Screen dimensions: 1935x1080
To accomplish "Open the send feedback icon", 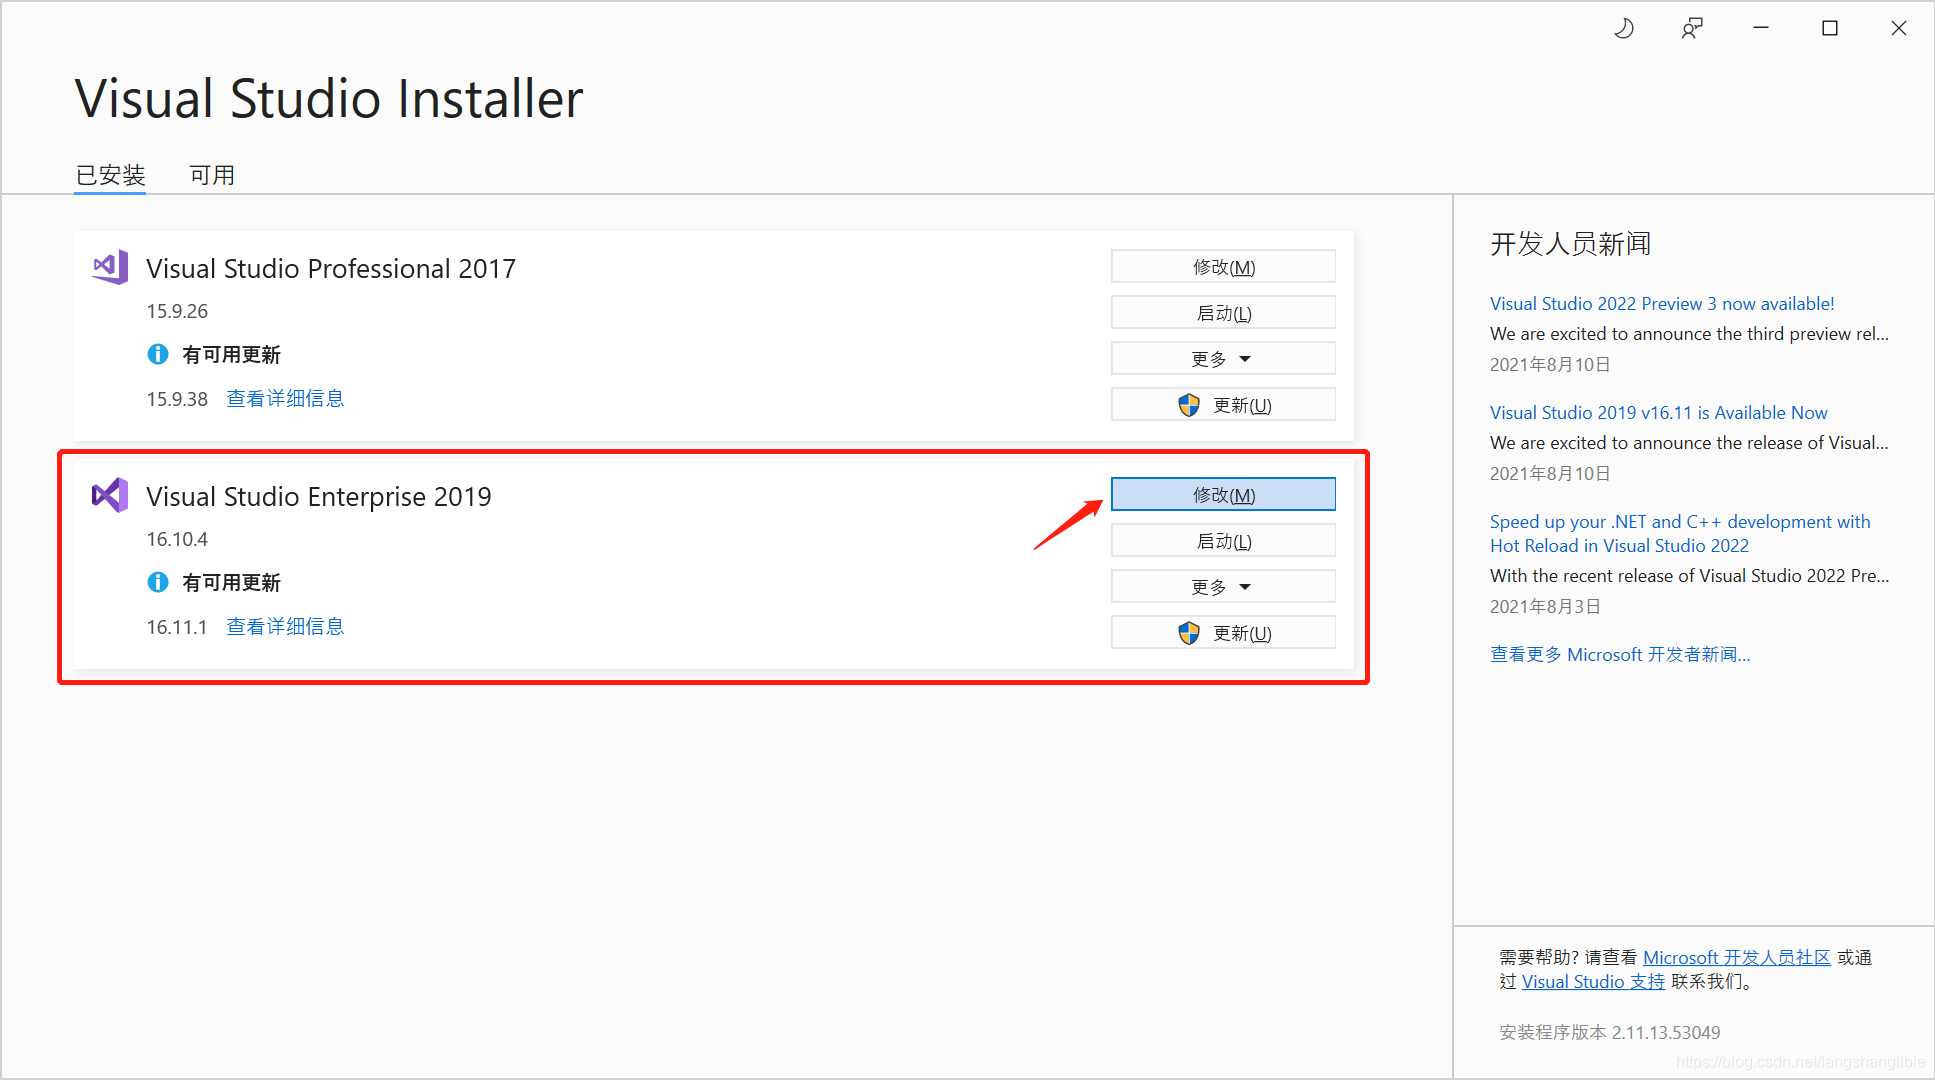I will coord(1692,29).
